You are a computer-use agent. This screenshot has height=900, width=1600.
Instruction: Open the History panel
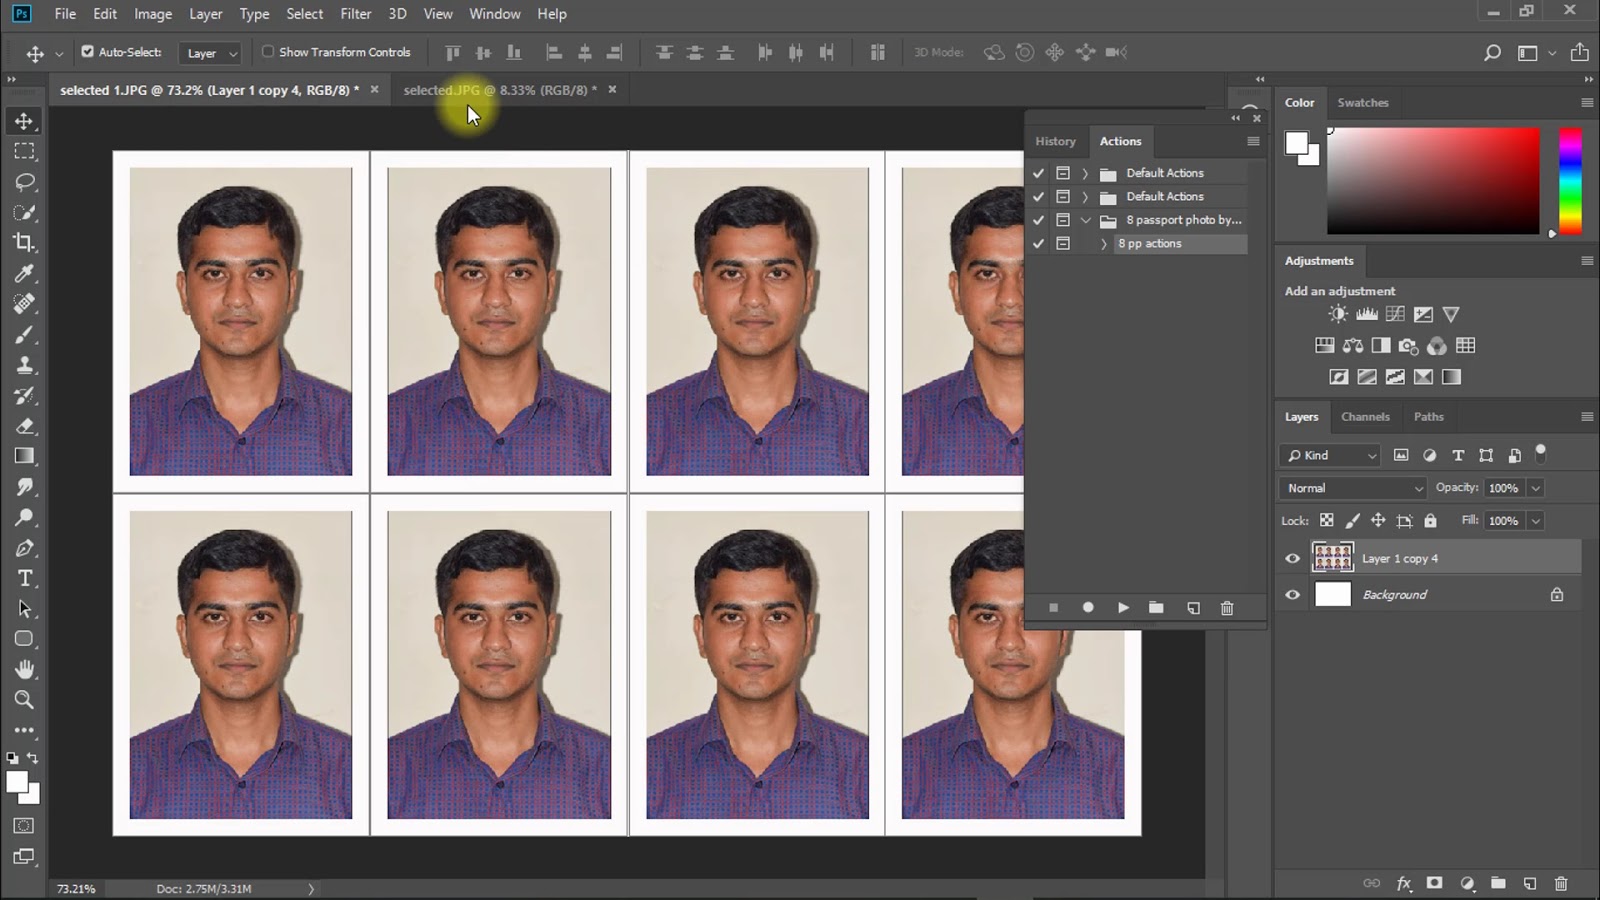tap(1055, 141)
